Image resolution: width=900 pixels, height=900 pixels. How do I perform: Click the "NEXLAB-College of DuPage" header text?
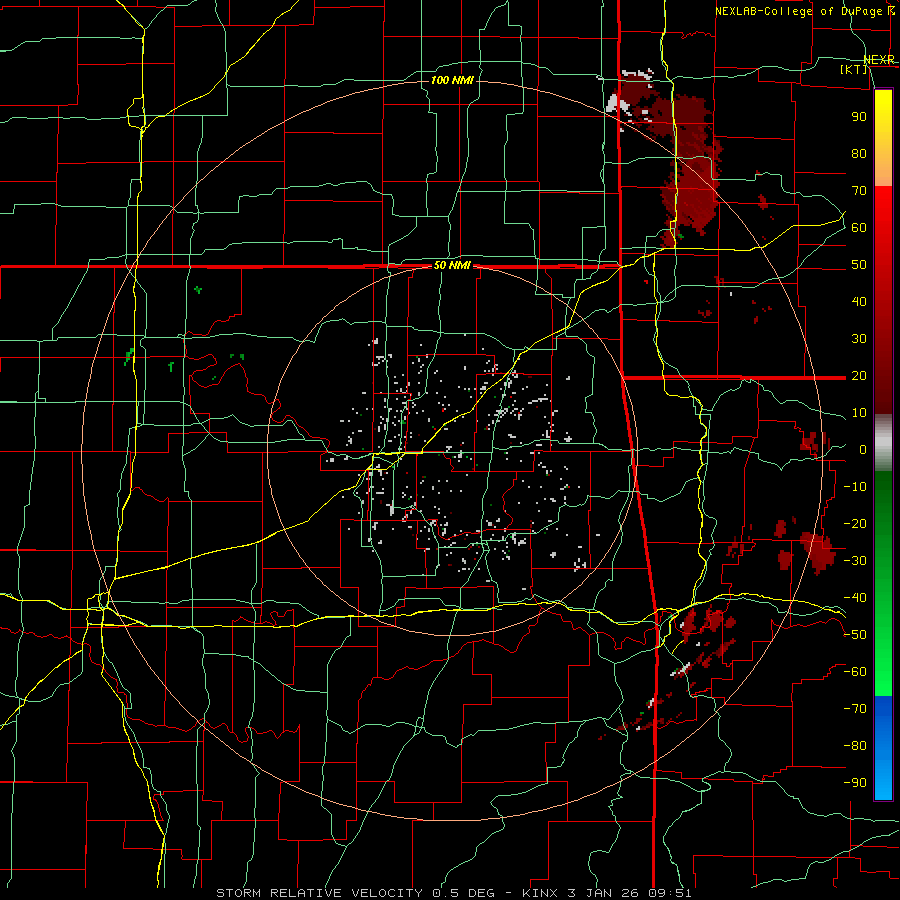coord(798,11)
